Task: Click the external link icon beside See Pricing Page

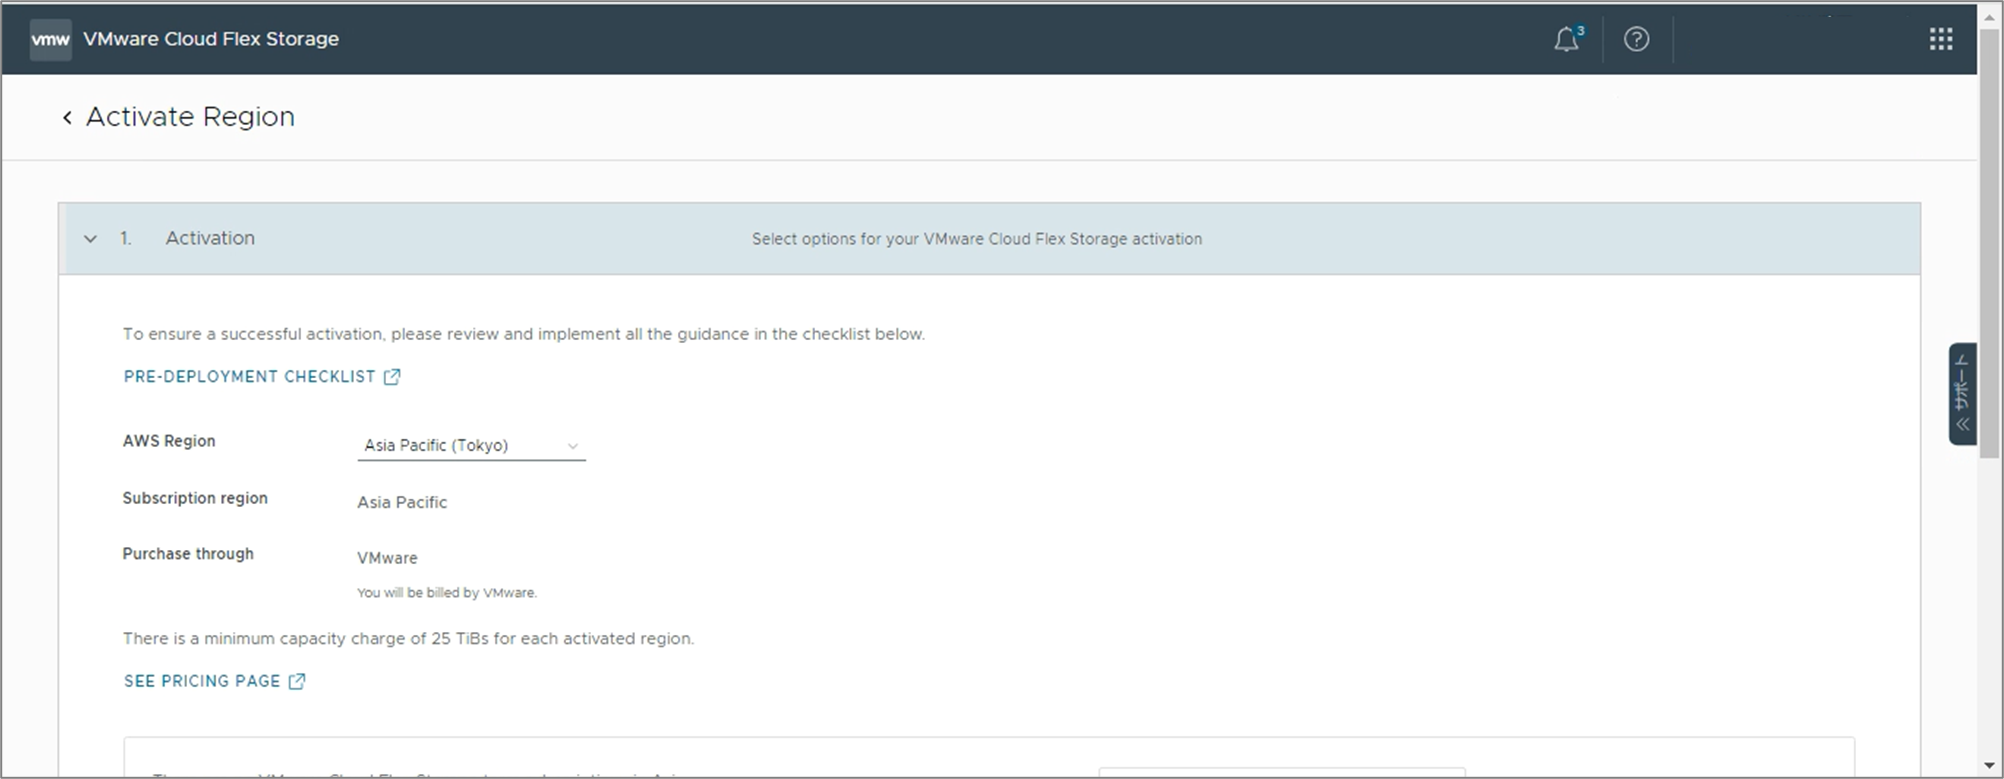Action: (297, 681)
